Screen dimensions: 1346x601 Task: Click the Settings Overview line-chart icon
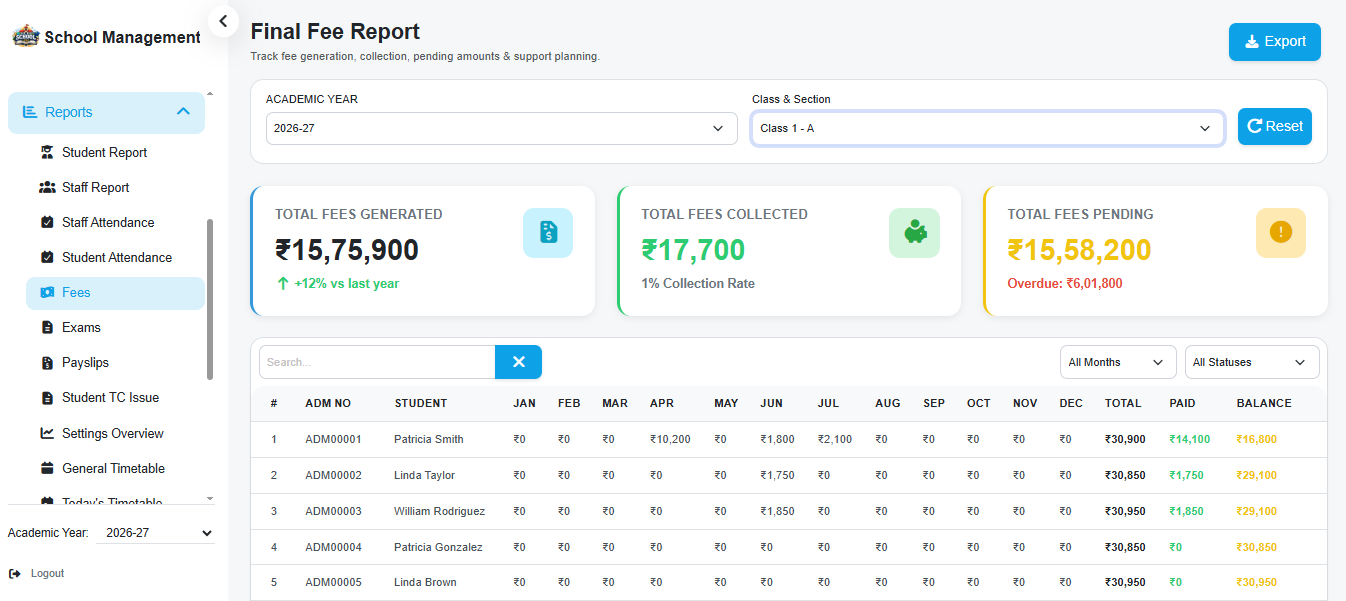pos(47,433)
